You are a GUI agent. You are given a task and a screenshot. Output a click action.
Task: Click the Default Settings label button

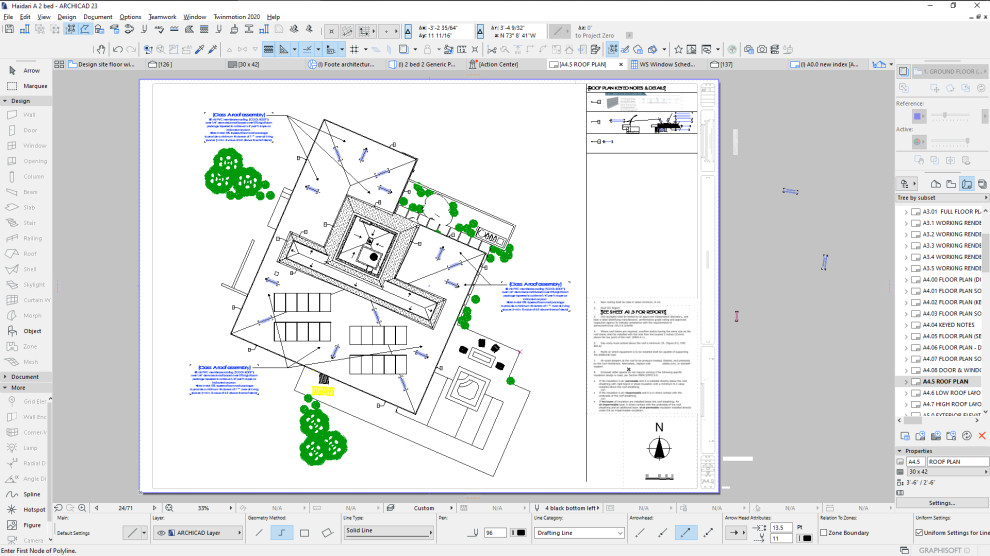click(x=73, y=533)
